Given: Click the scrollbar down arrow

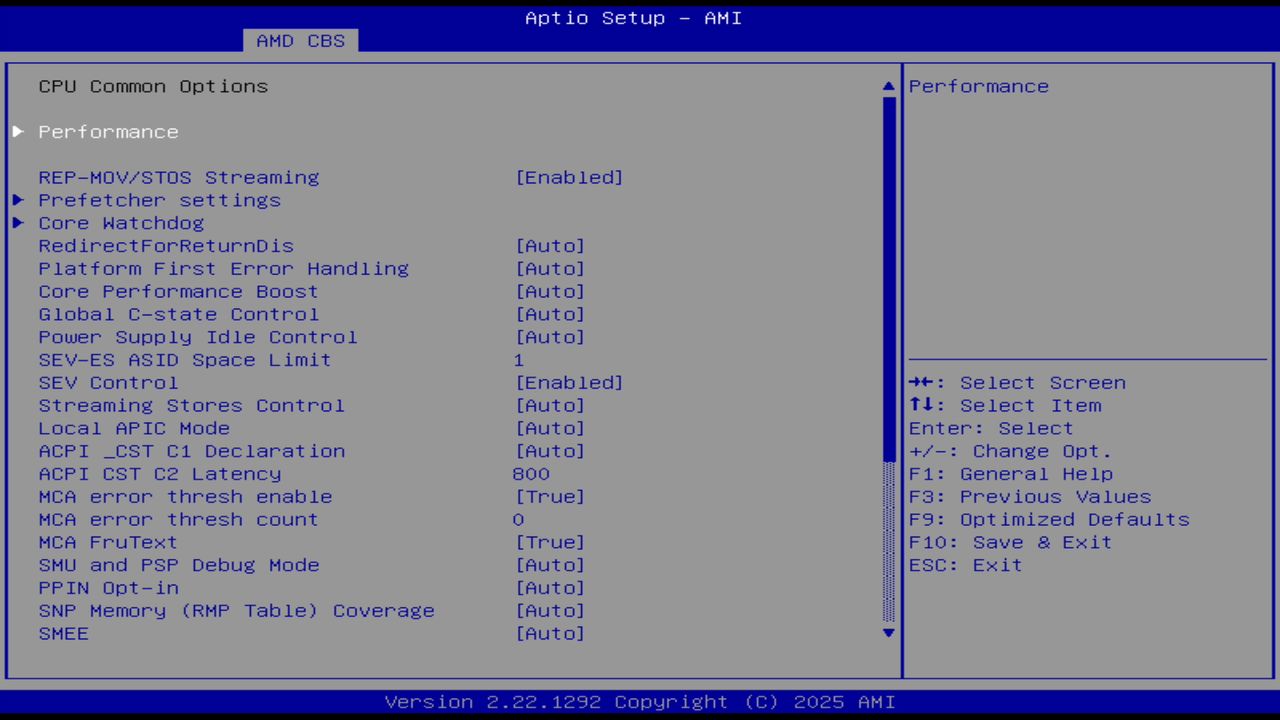Looking at the screenshot, I should point(889,633).
